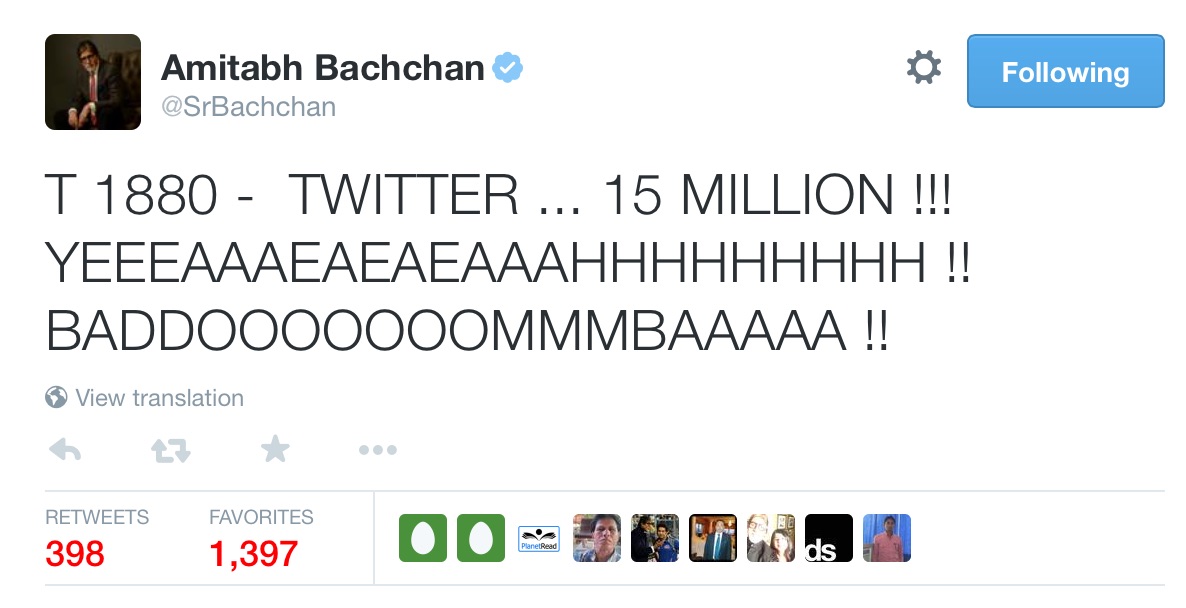This screenshot has height=608, width=1186.
Task: Favorite the tweet with the star icon
Action: click(274, 451)
